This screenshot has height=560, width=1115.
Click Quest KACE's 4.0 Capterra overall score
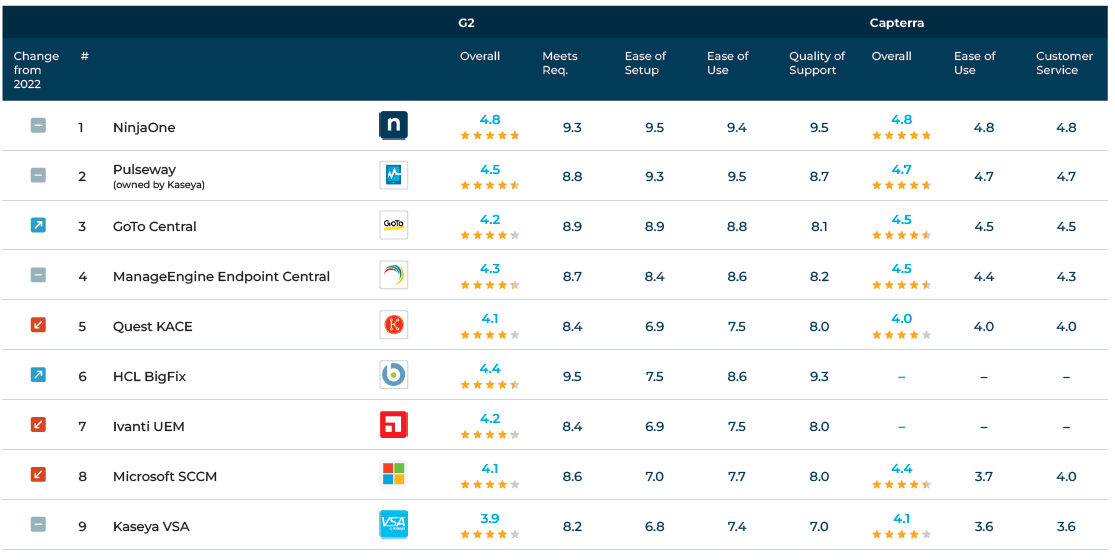click(902, 318)
